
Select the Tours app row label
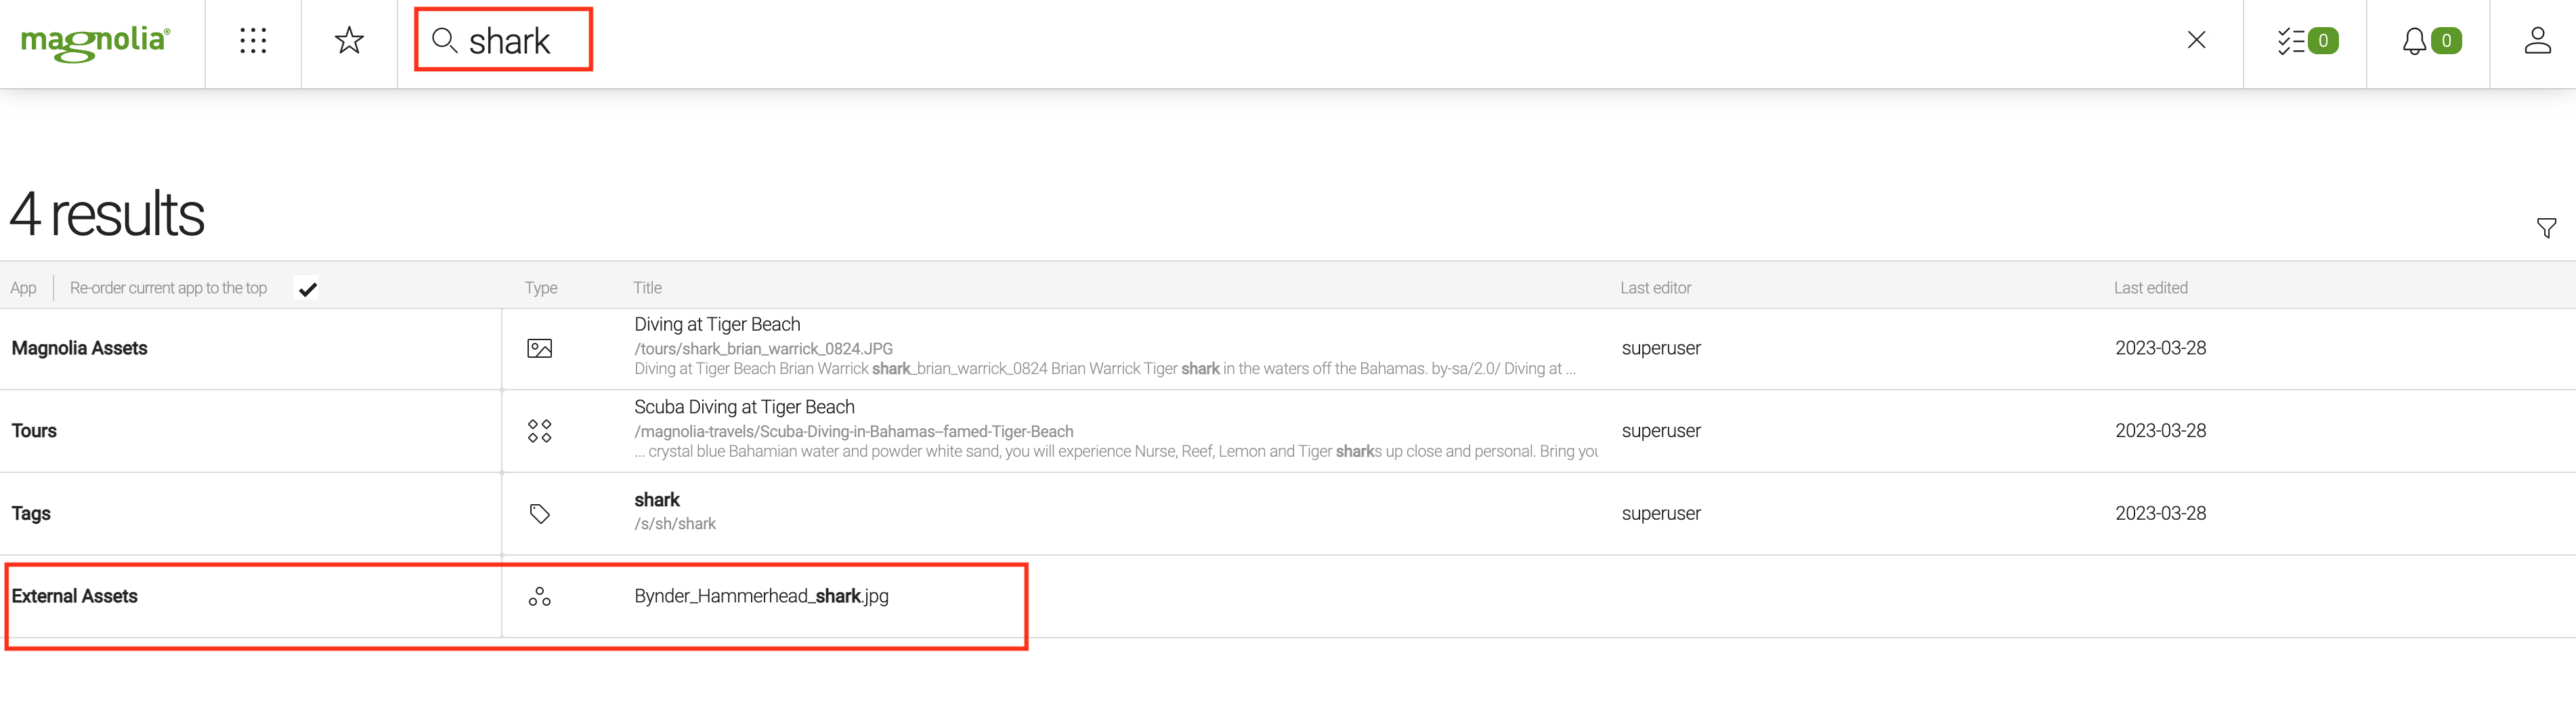click(34, 431)
